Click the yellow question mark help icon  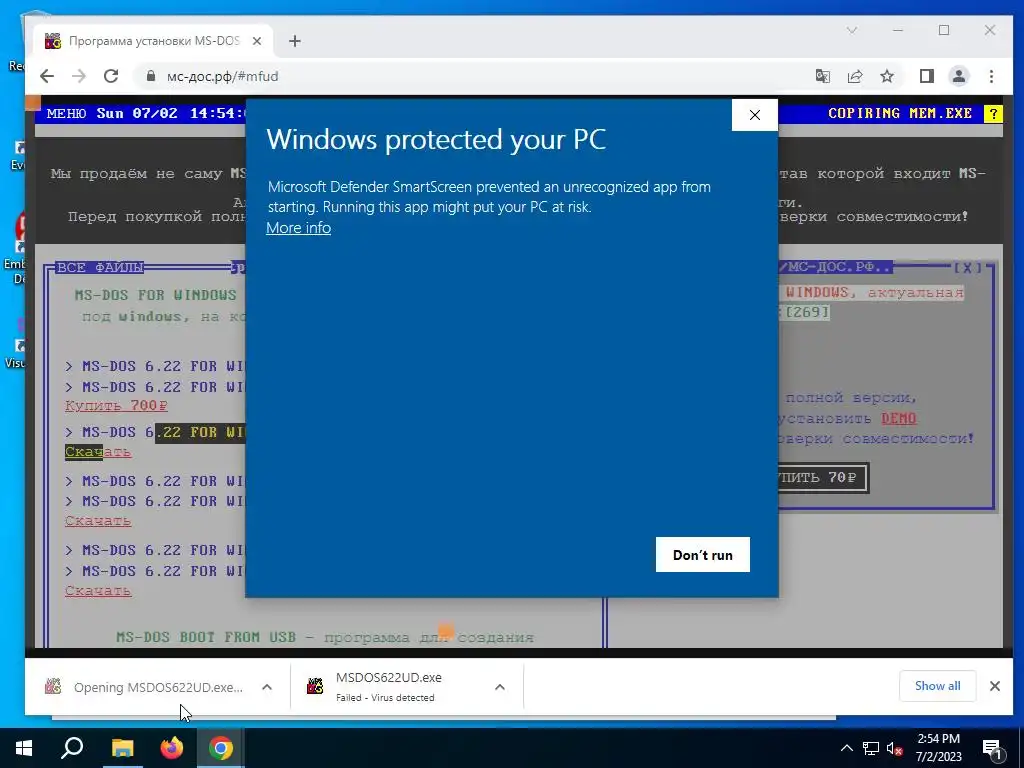(993, 114)
